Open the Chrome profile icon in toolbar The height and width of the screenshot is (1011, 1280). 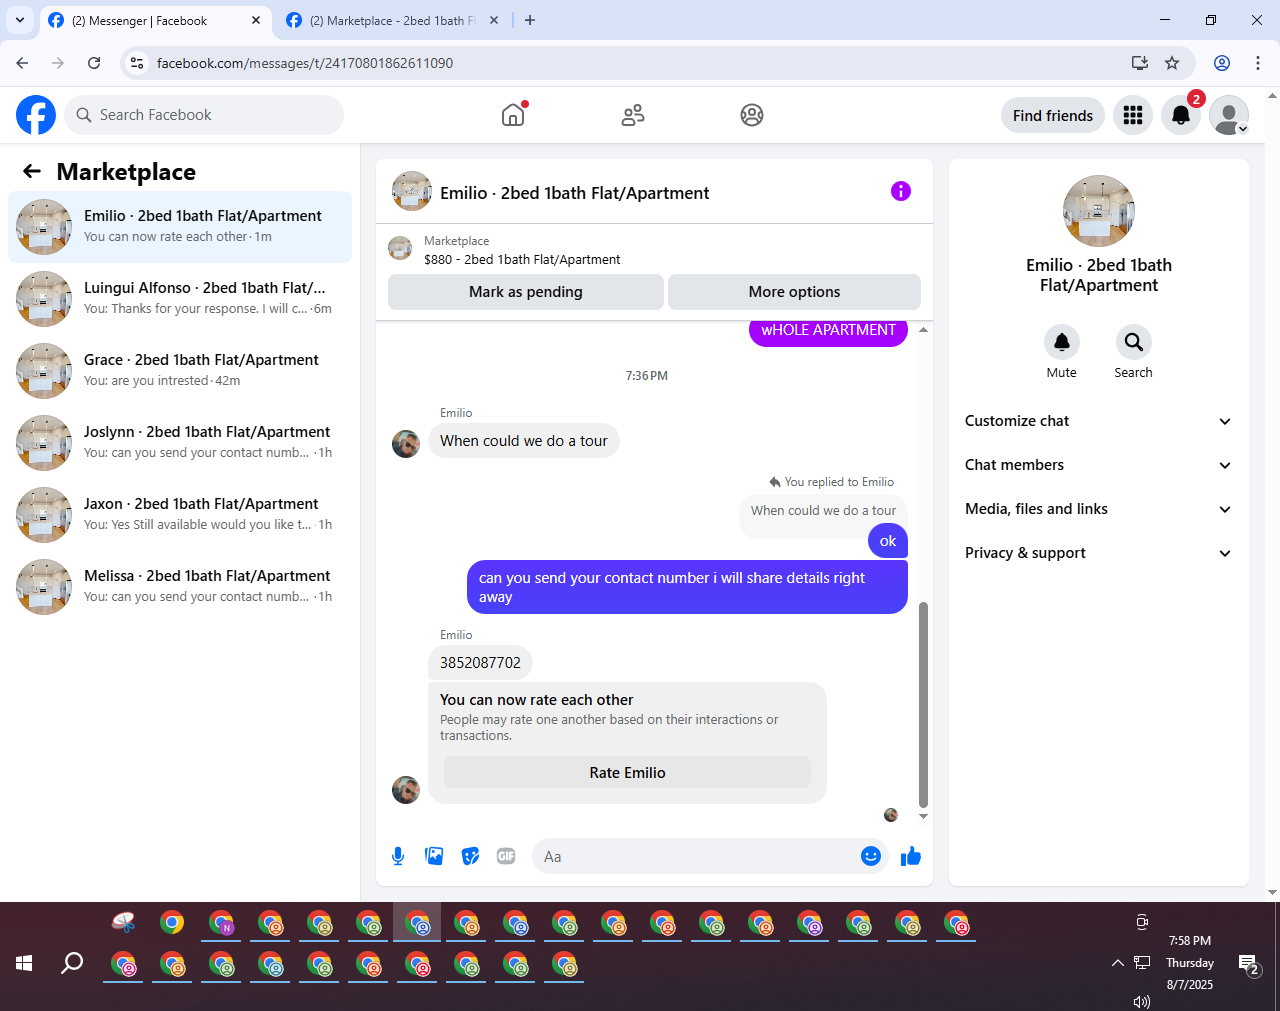click(1222, 63)
